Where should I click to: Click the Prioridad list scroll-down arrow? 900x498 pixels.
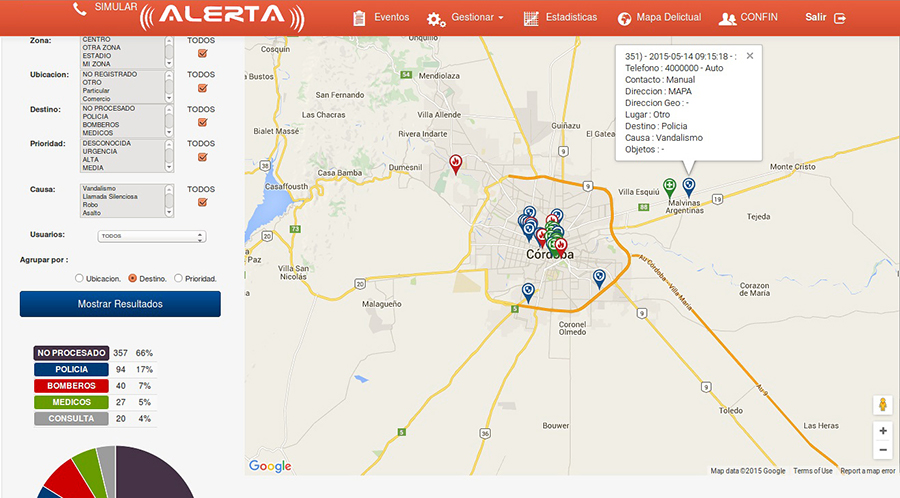point(169,168)
